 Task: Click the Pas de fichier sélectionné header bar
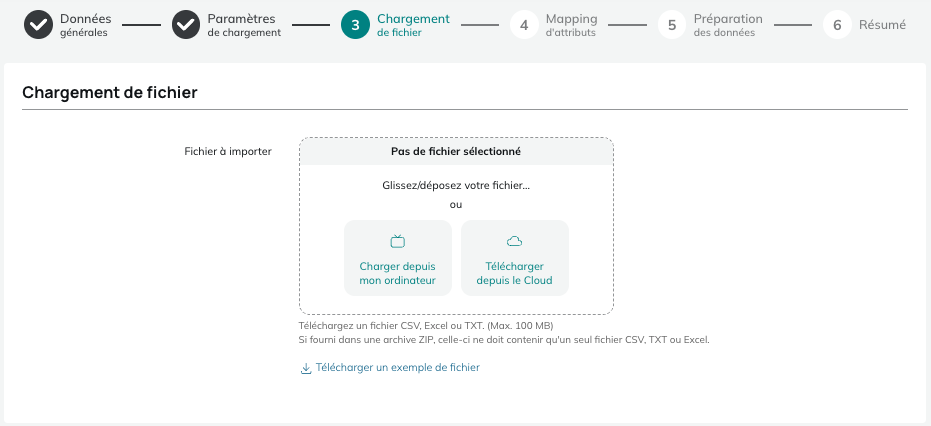pos(456,152)
